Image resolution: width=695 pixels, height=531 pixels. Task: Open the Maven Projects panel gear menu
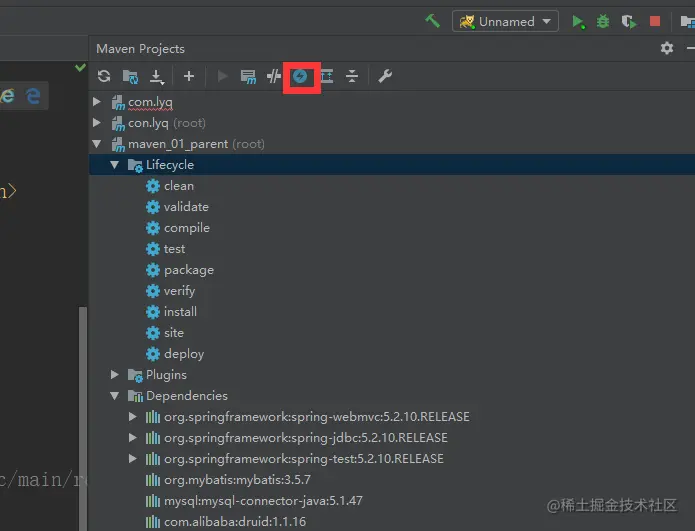(x=667, y=48)
